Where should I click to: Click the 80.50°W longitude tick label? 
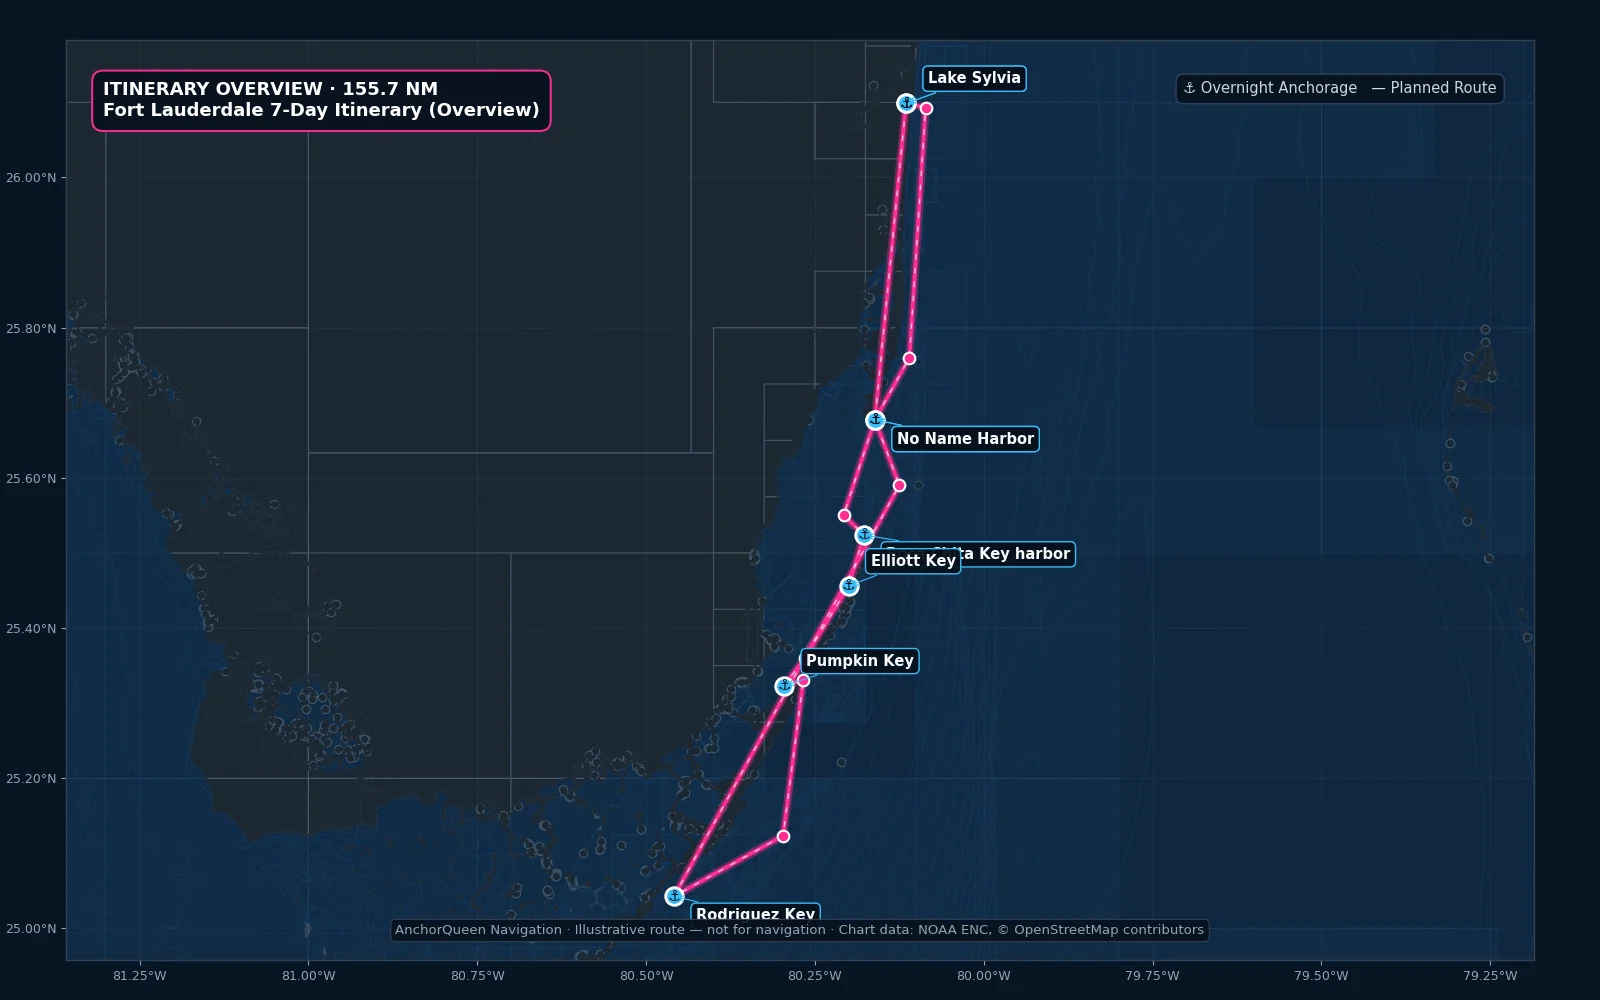point(647,976)
